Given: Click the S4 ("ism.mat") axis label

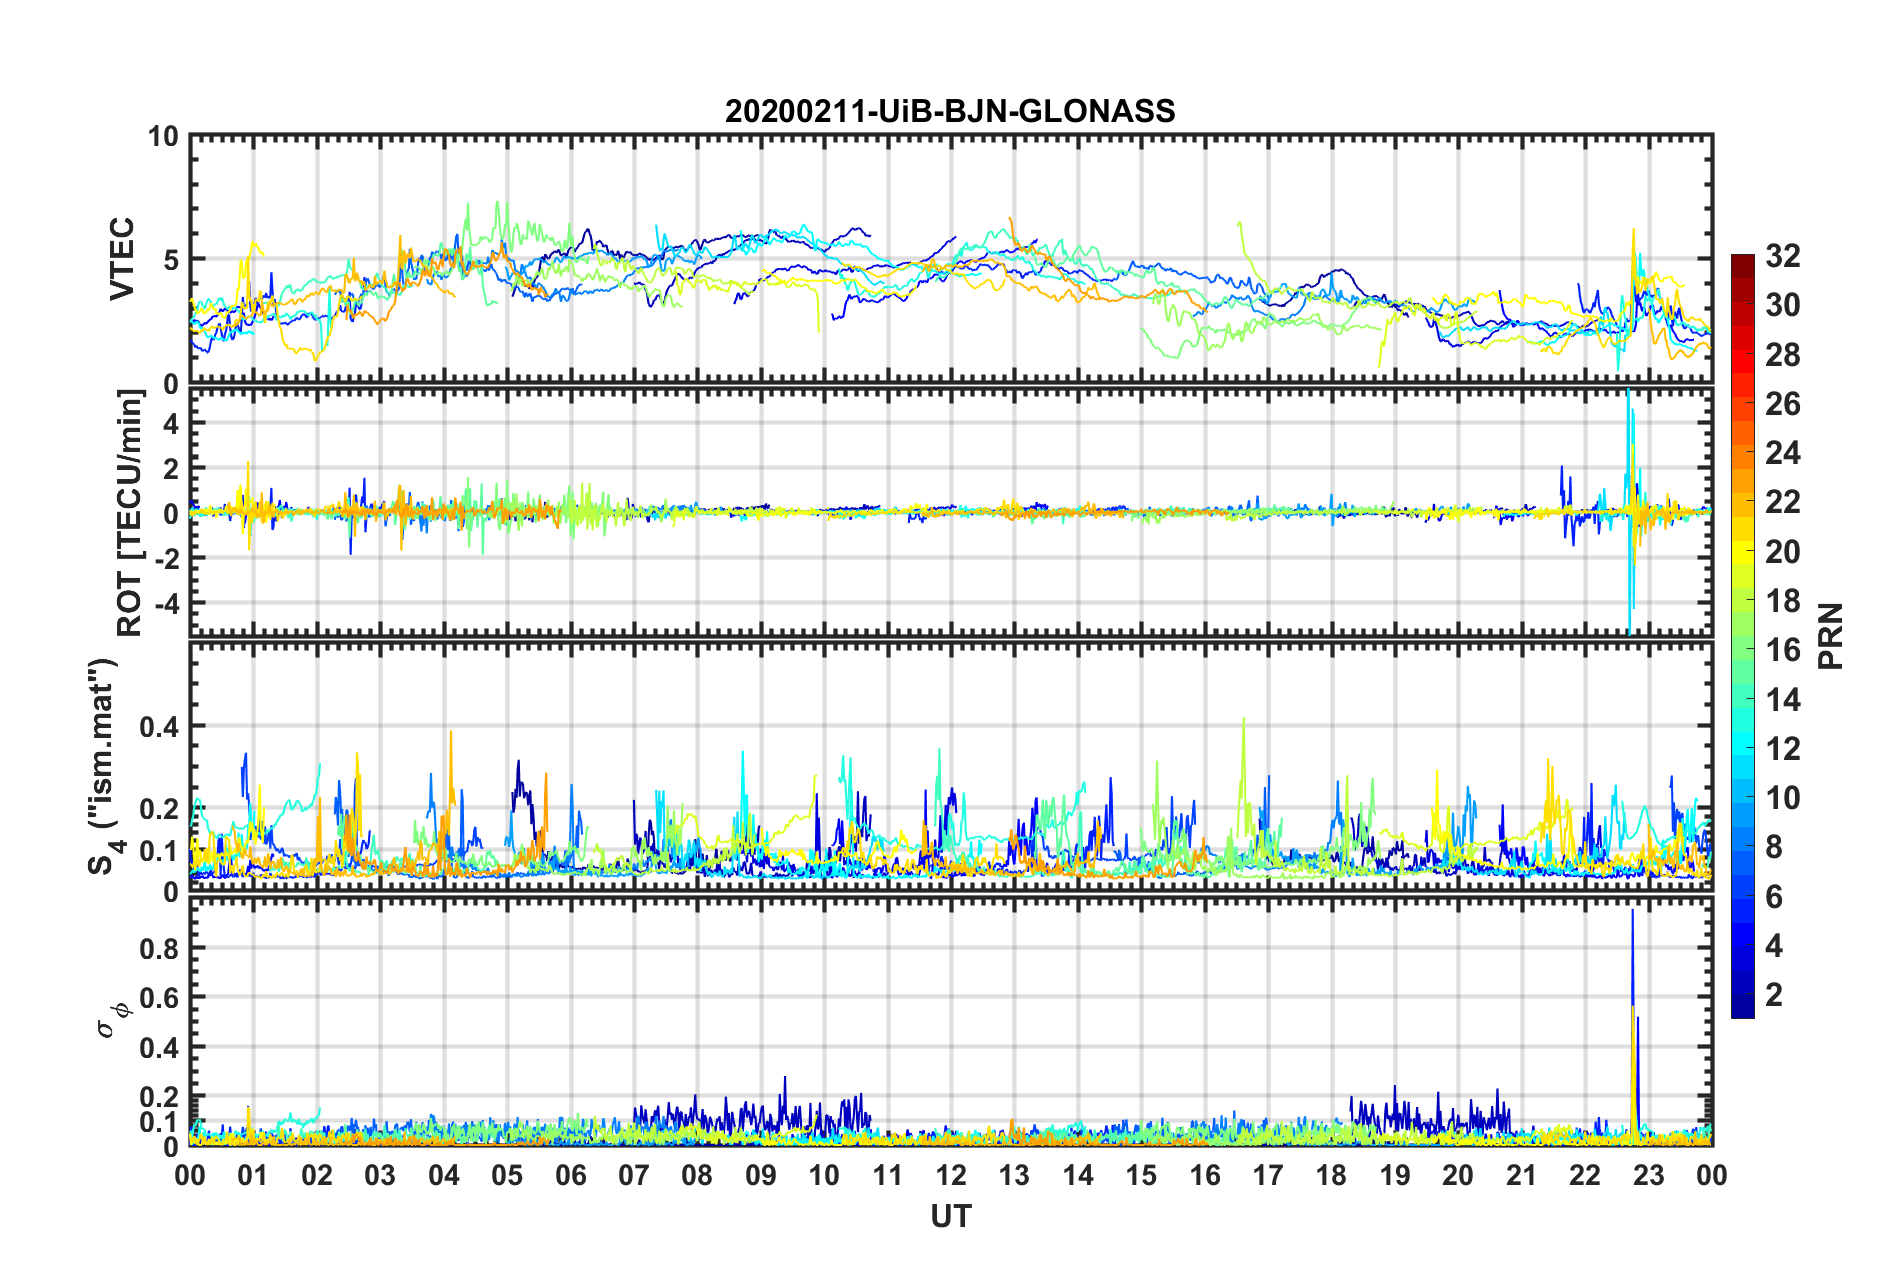Looking at the screenshot, I should [102, 765].
